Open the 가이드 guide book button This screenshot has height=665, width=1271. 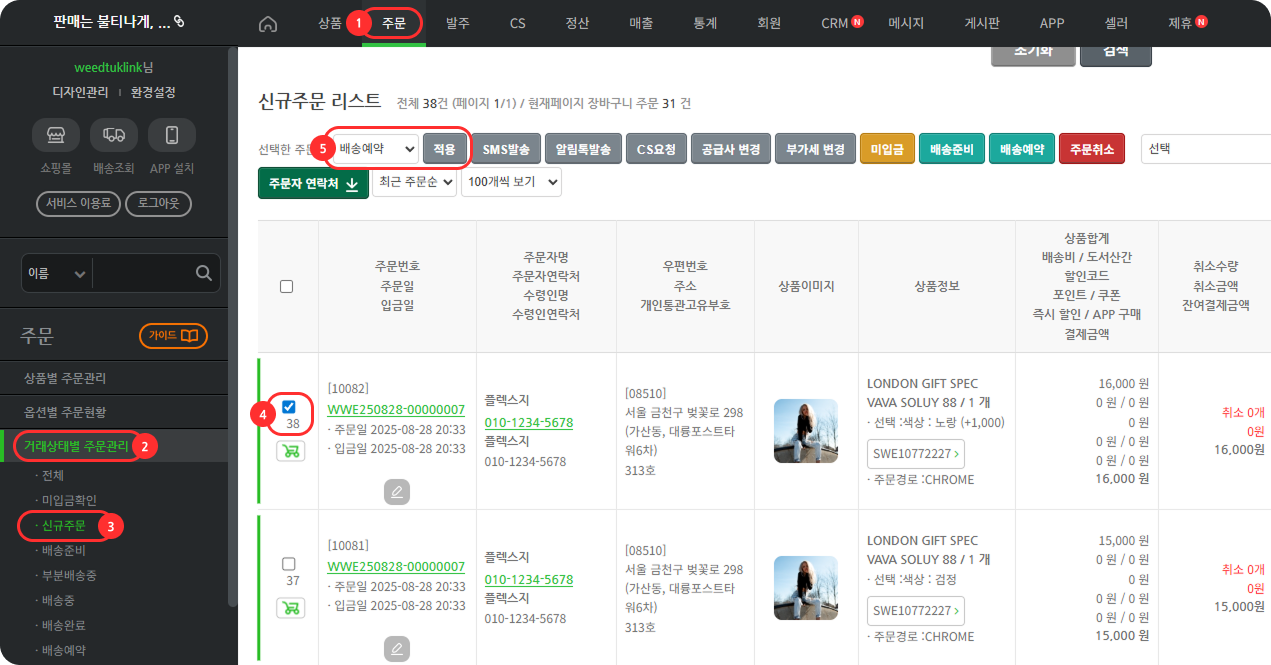(x=173, y=335)
